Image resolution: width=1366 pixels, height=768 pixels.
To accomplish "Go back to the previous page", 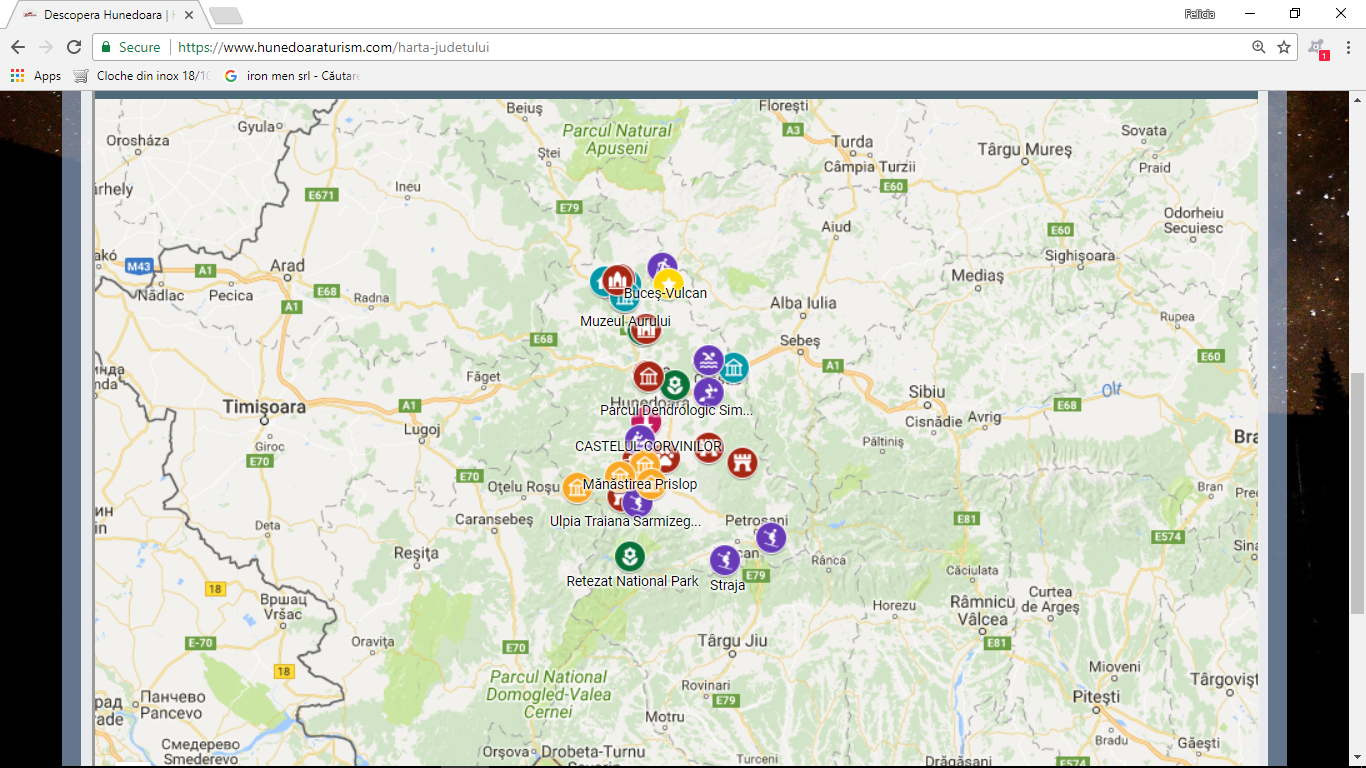I will (18, 47).
